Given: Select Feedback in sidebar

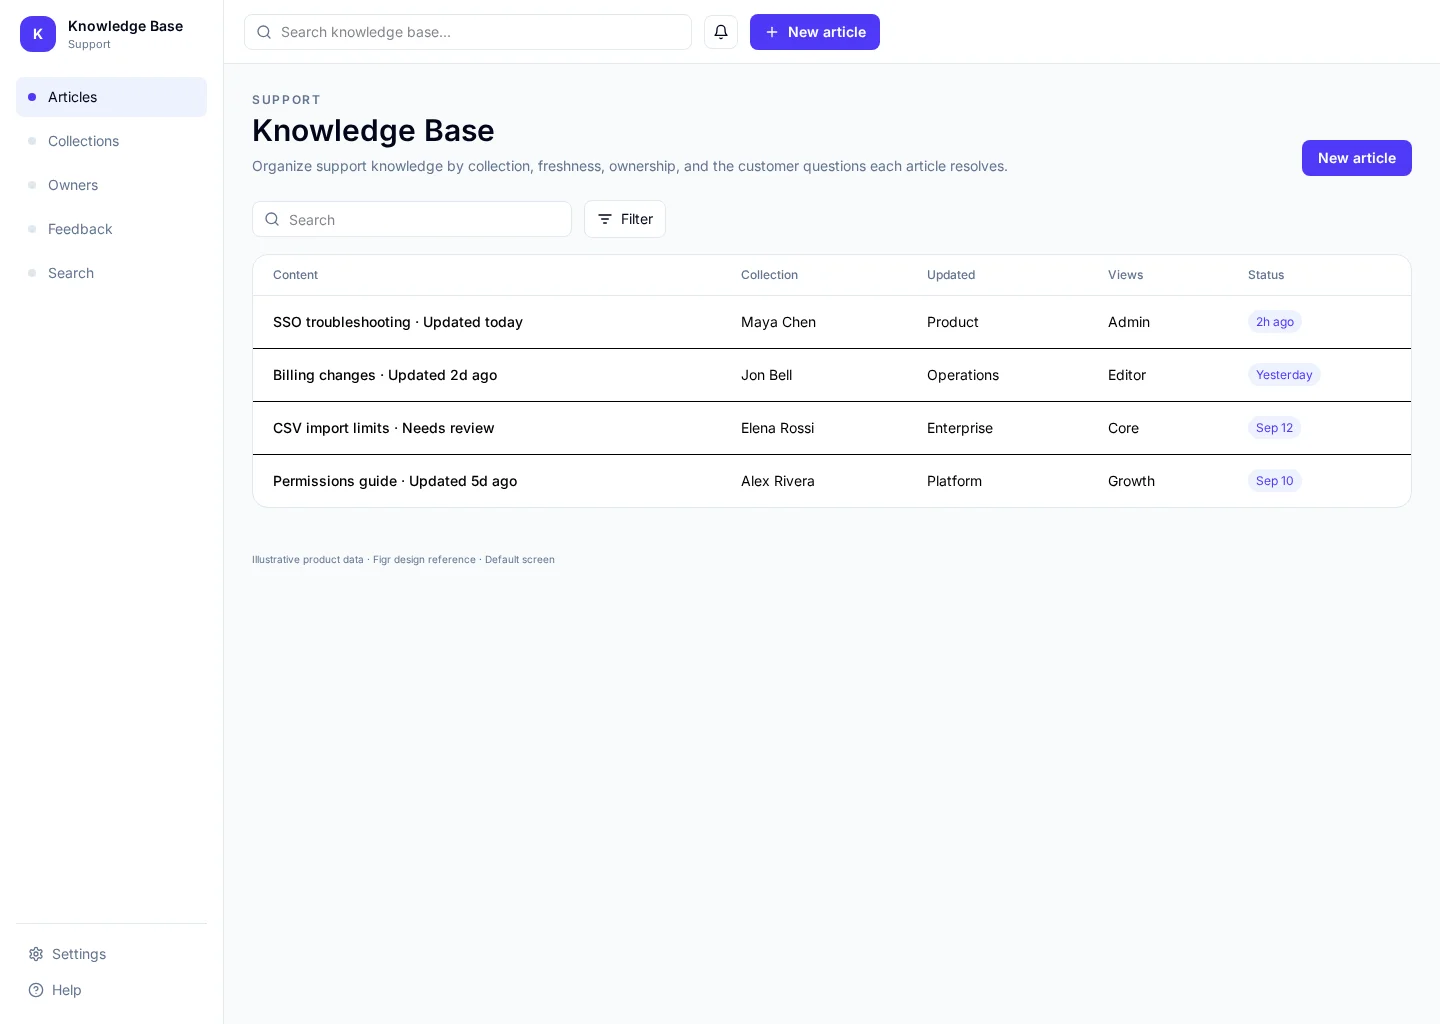Looking at the screenshot, I should [x=111, y=229].
